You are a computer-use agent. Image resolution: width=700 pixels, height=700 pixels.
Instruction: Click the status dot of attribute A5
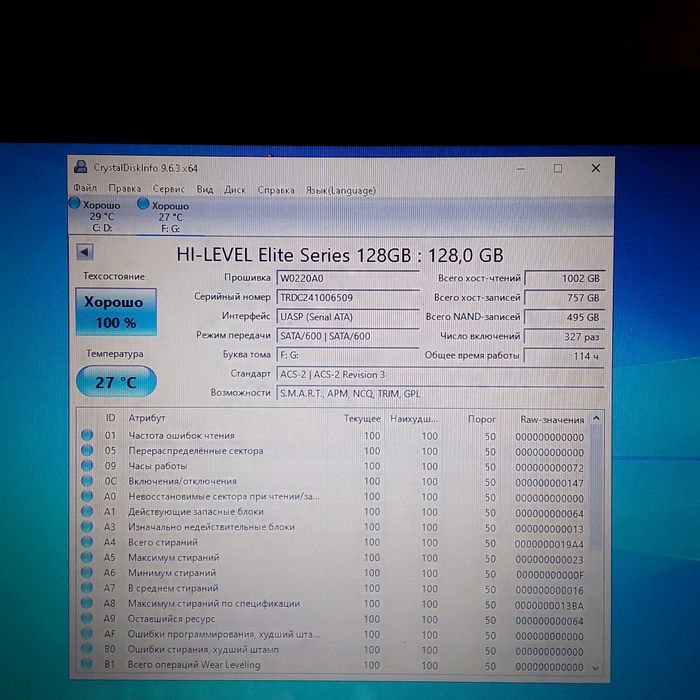pyautogui.click(x=87, y=557)
